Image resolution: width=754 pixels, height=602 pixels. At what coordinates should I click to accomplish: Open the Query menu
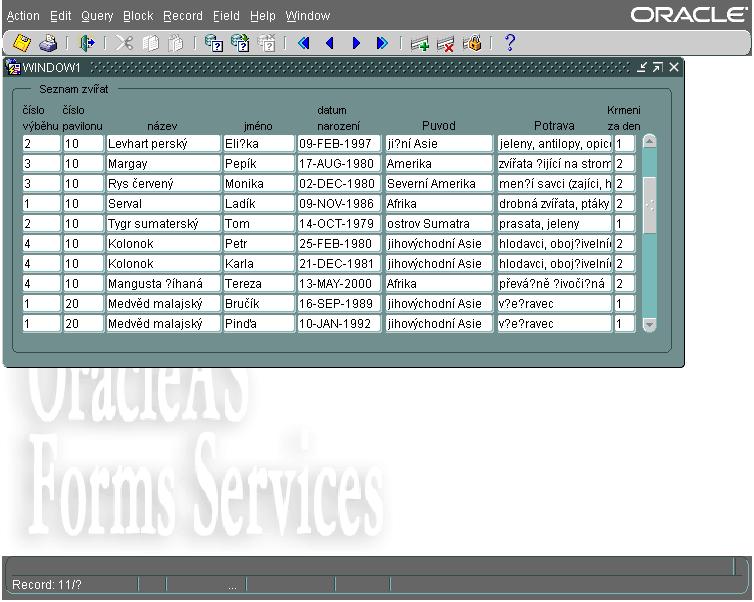97,16
